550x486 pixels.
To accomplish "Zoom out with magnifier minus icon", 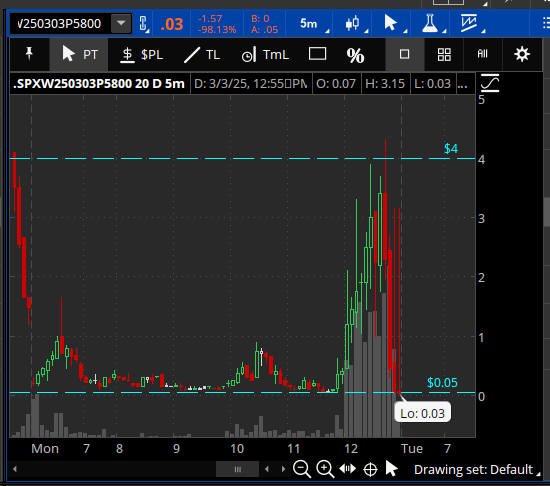I will pos(302,469).
